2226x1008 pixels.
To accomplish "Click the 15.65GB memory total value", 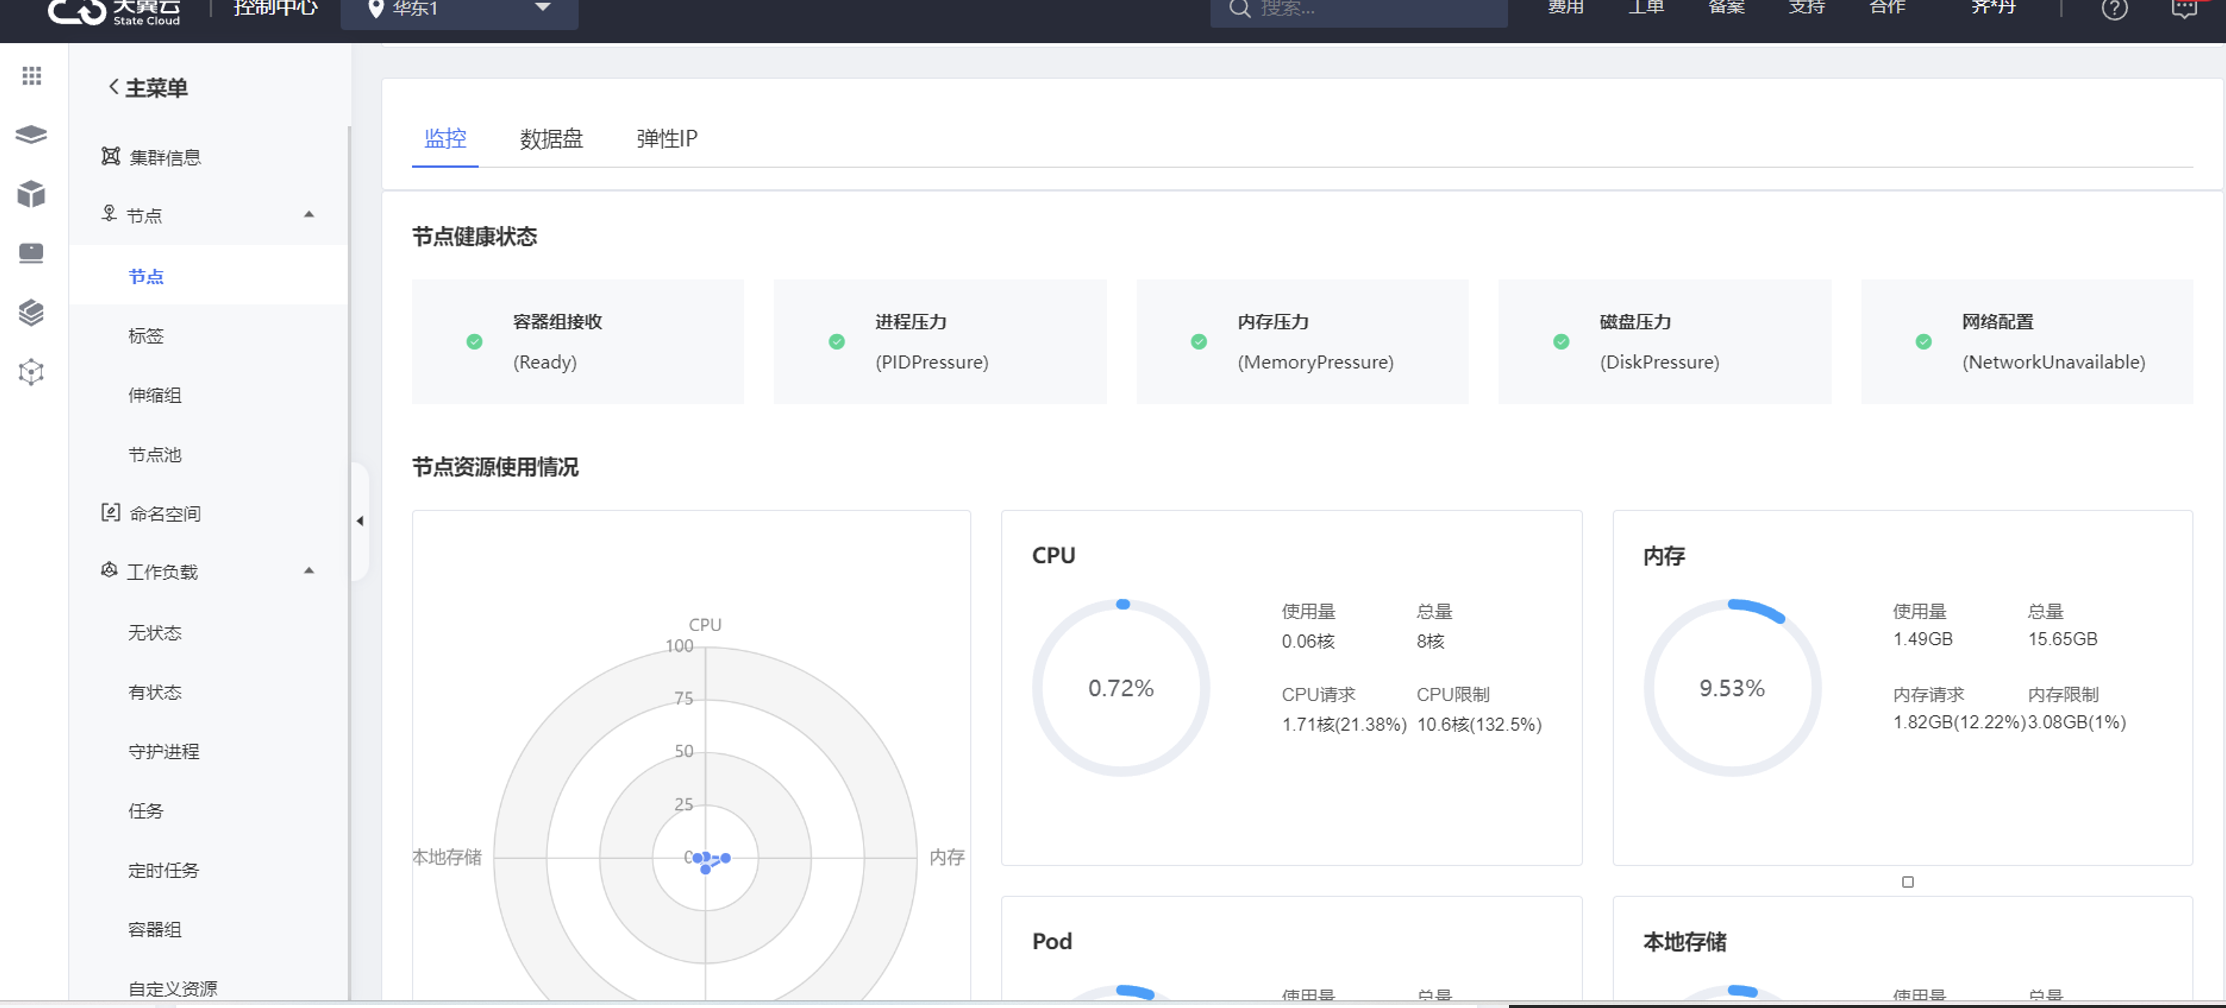I will [x=2062, y=639].
